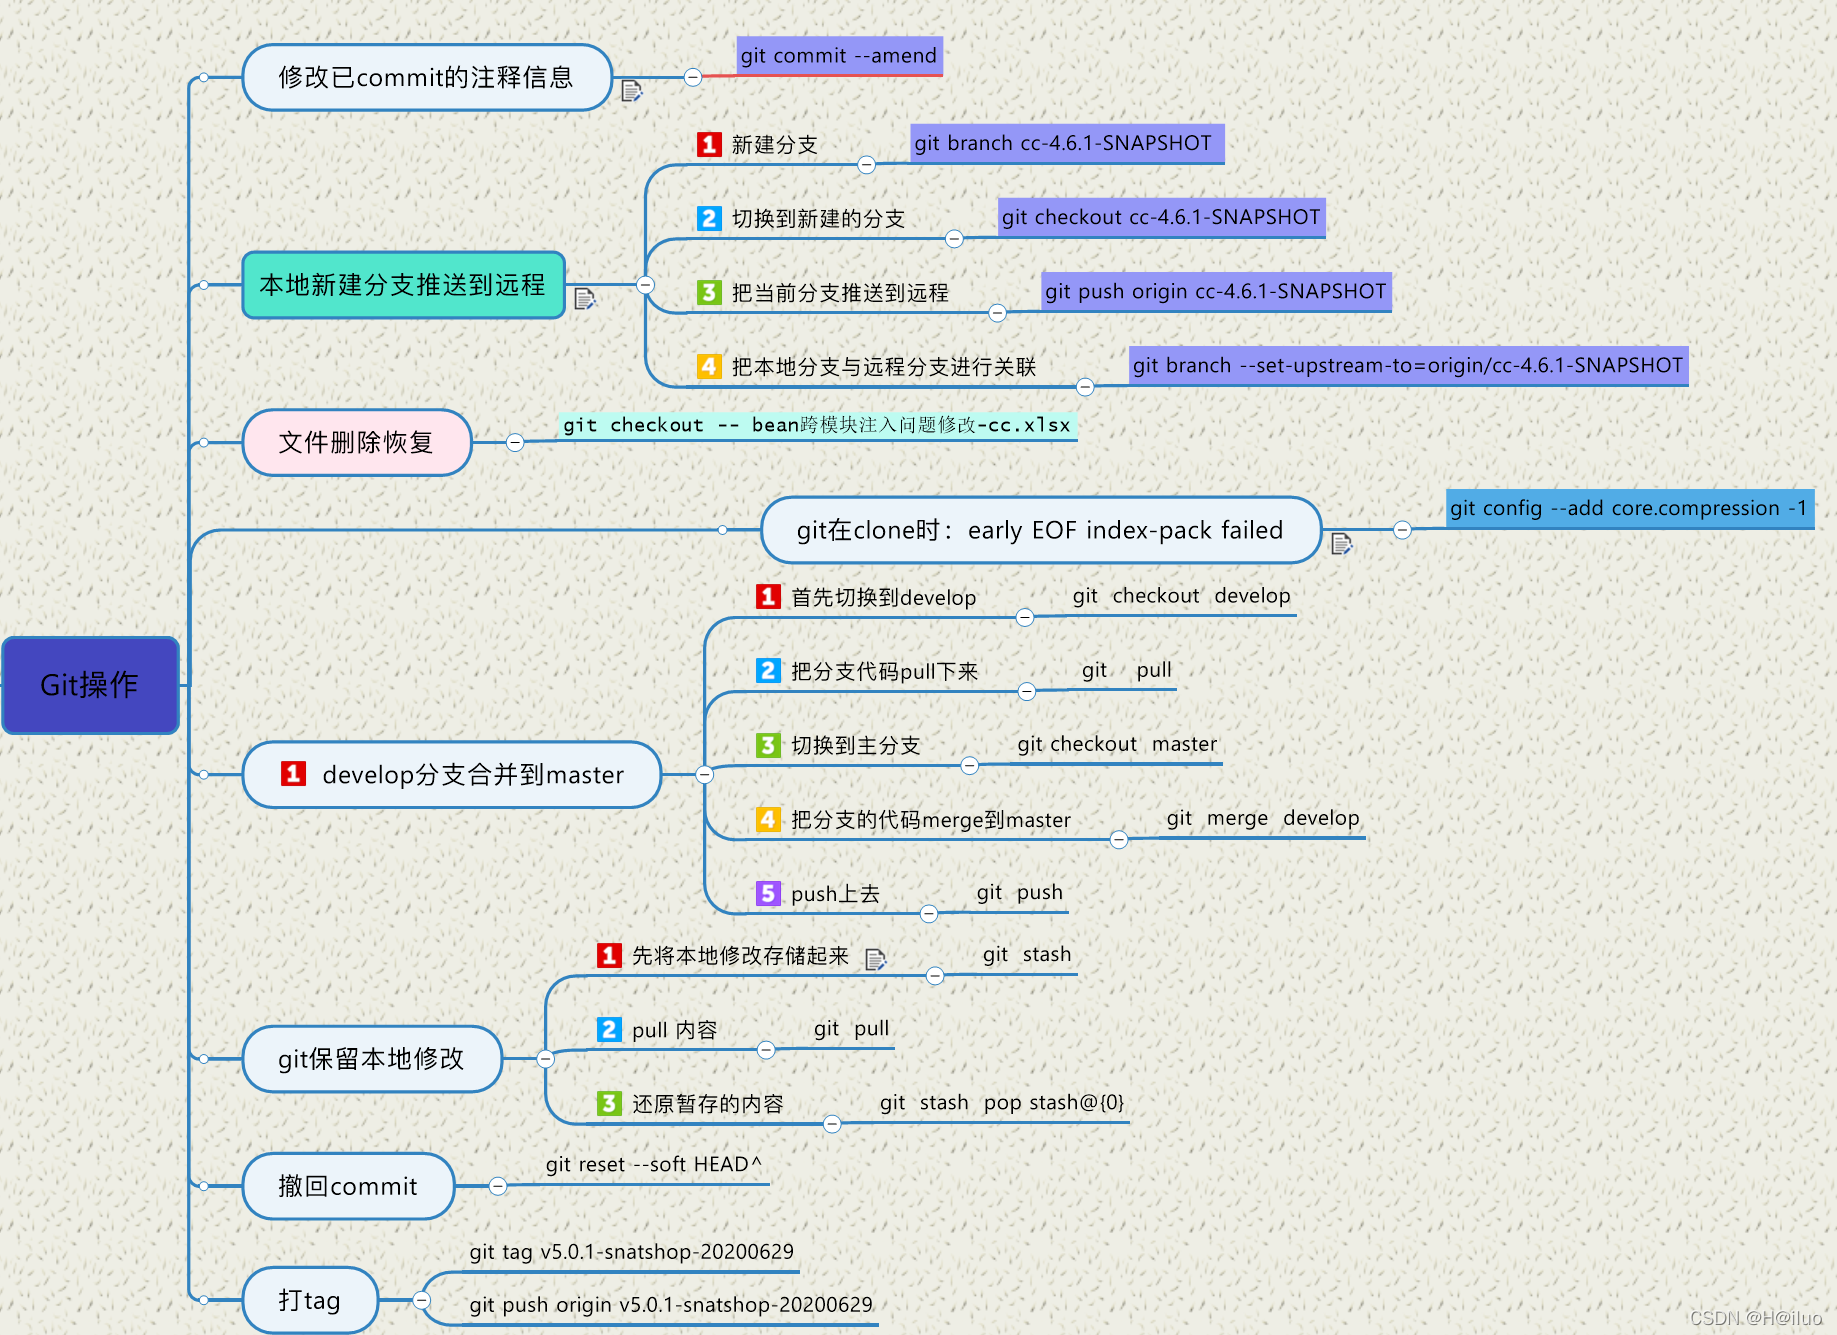Collapse the 把当前分支推送到远程 subtopic
Viewport: 1837px width, 1335px height.
click(997, 313)
